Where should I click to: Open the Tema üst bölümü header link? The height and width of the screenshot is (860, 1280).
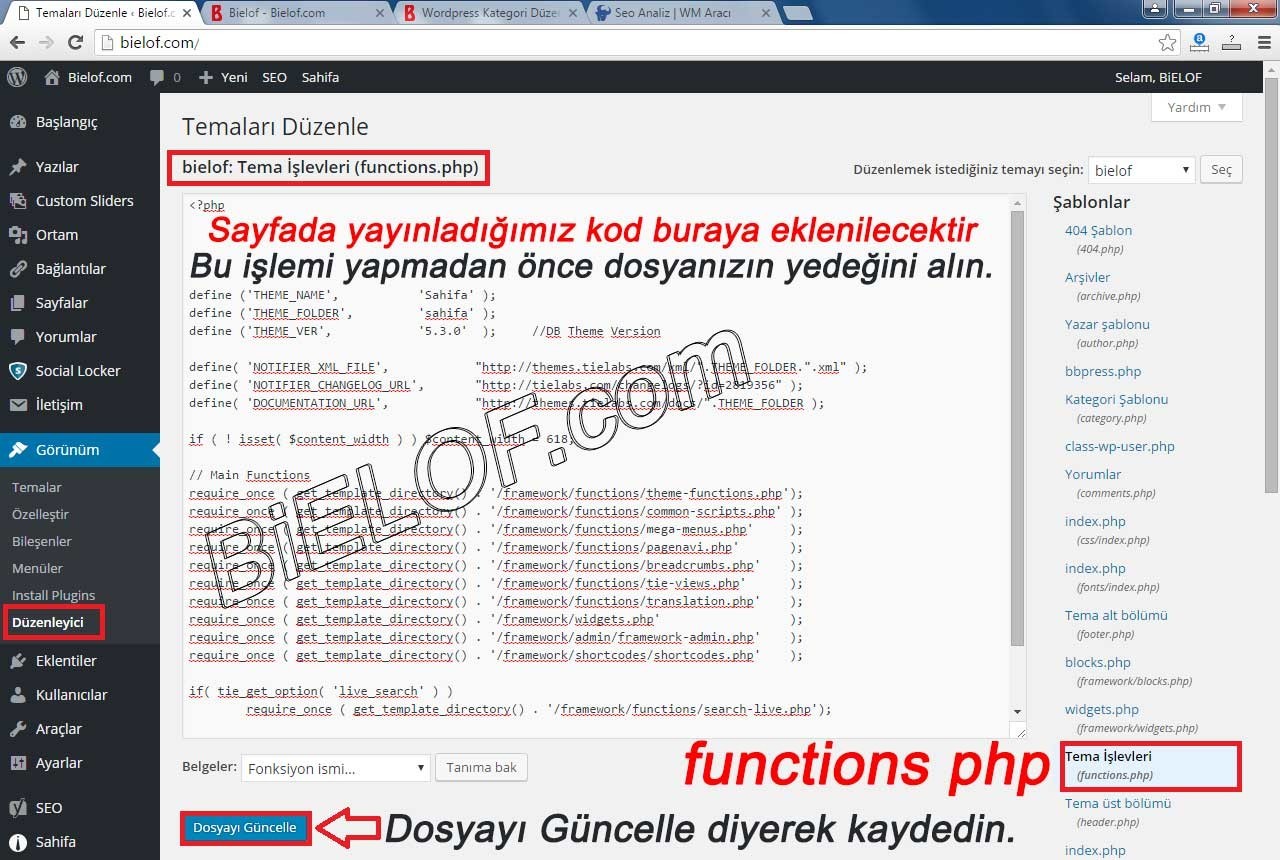coord(1117,804)
